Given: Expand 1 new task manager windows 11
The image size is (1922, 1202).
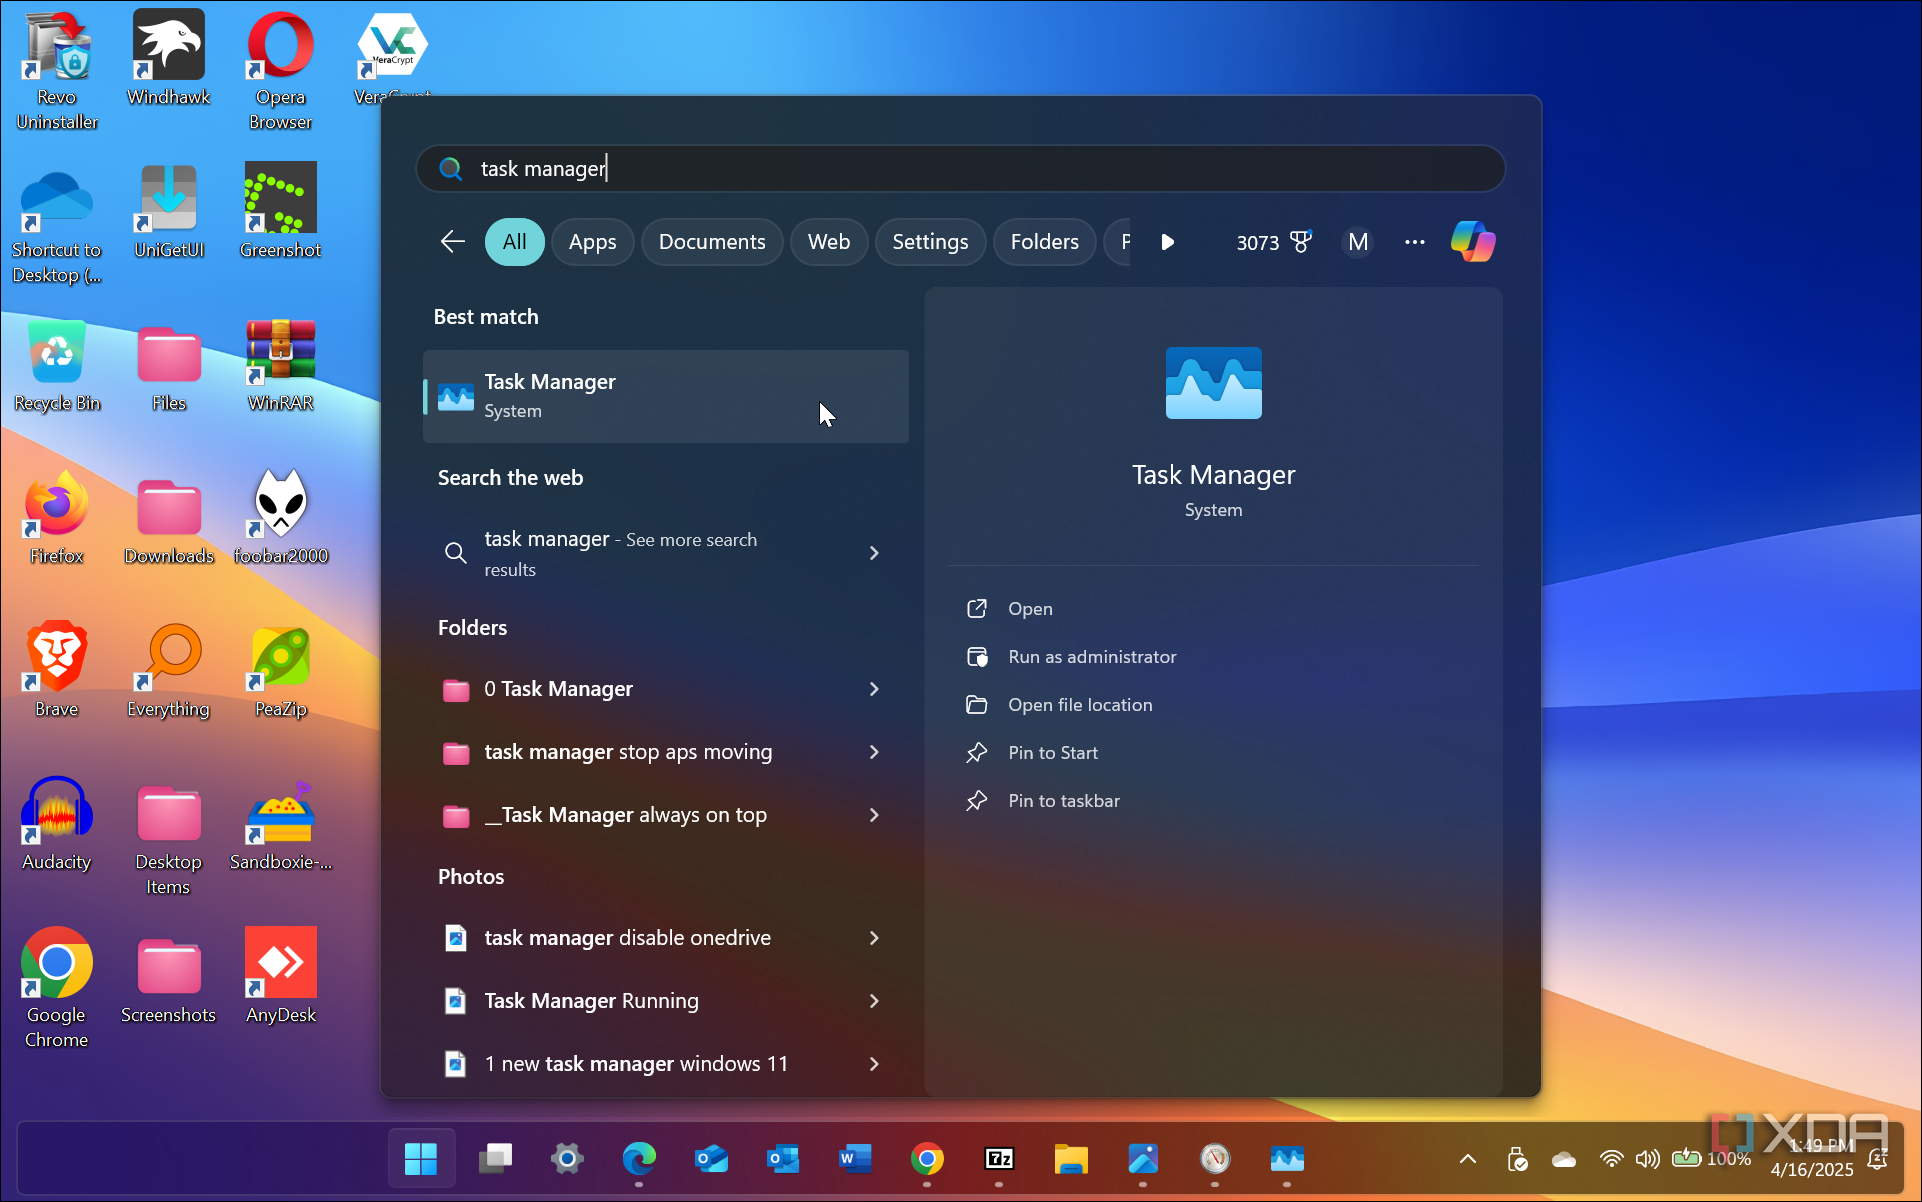Looking at the screenshot, I should [874, 1064].
